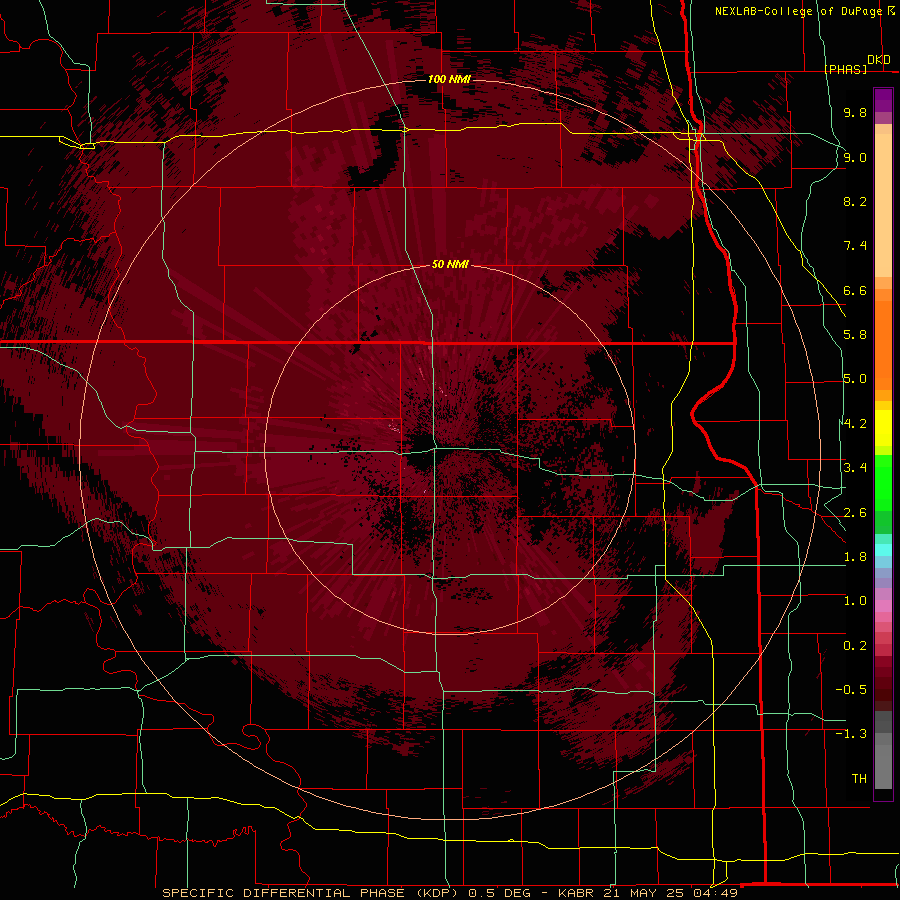Click the 21 MAY 25 04:49 timestamp

(x=670, y=893)
